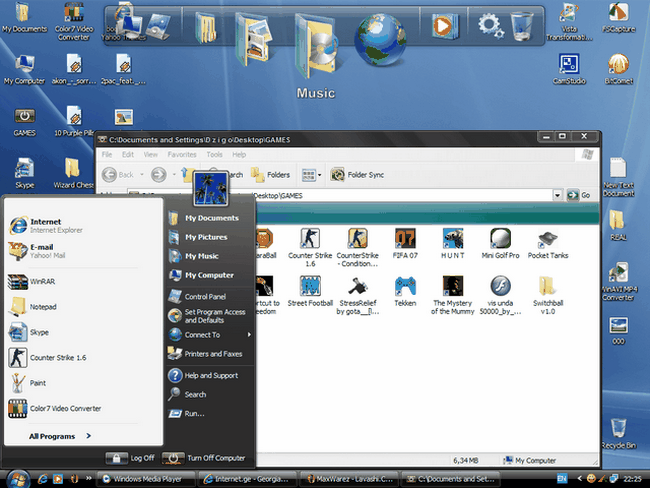Open the Favorites menu
Viewport: 650px width, 488px height.
point(182,154)
